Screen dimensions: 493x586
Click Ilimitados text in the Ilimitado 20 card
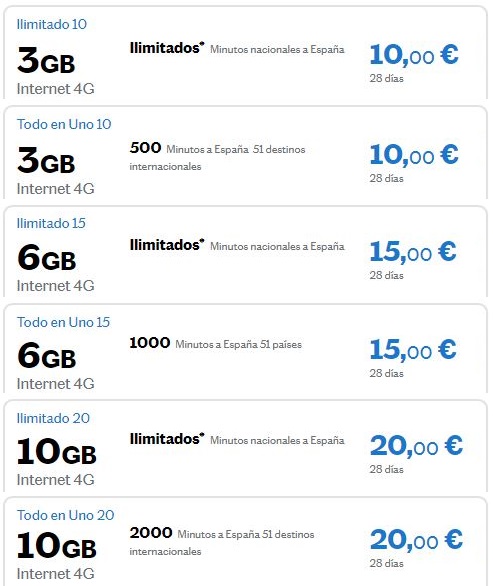point(167,439)
